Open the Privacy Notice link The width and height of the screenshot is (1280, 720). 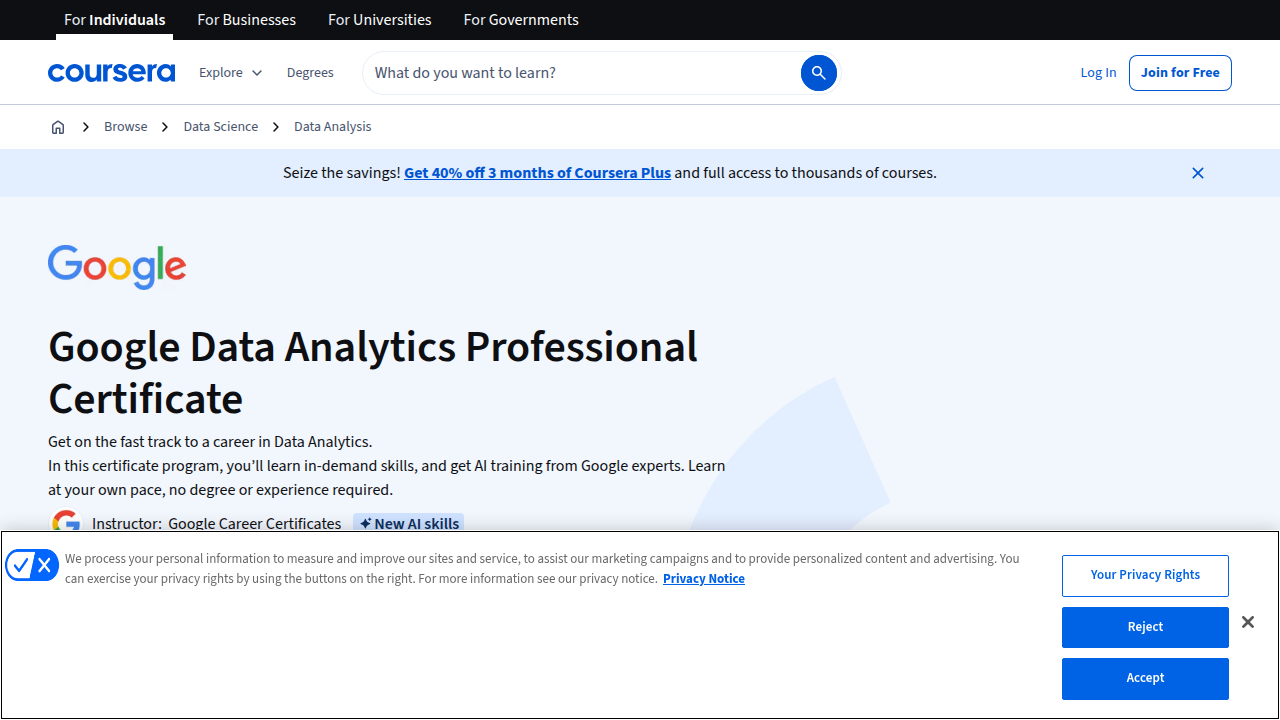point(704,579)
